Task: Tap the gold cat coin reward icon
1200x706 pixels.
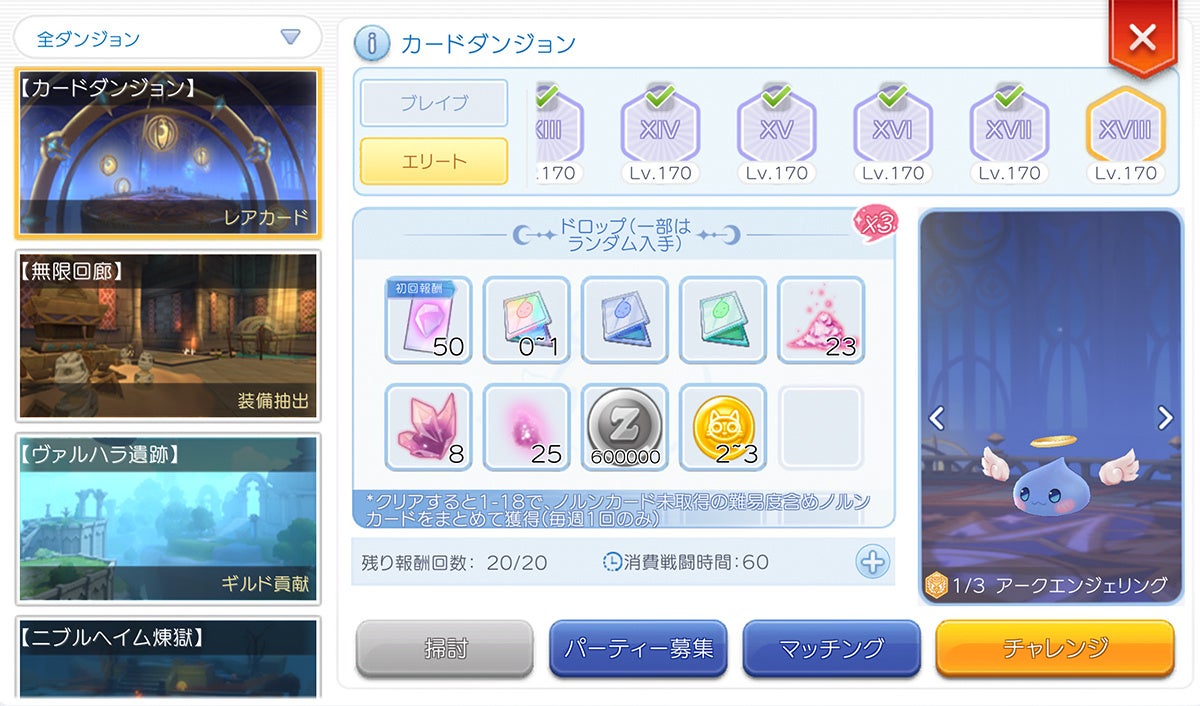Action: 722,427
